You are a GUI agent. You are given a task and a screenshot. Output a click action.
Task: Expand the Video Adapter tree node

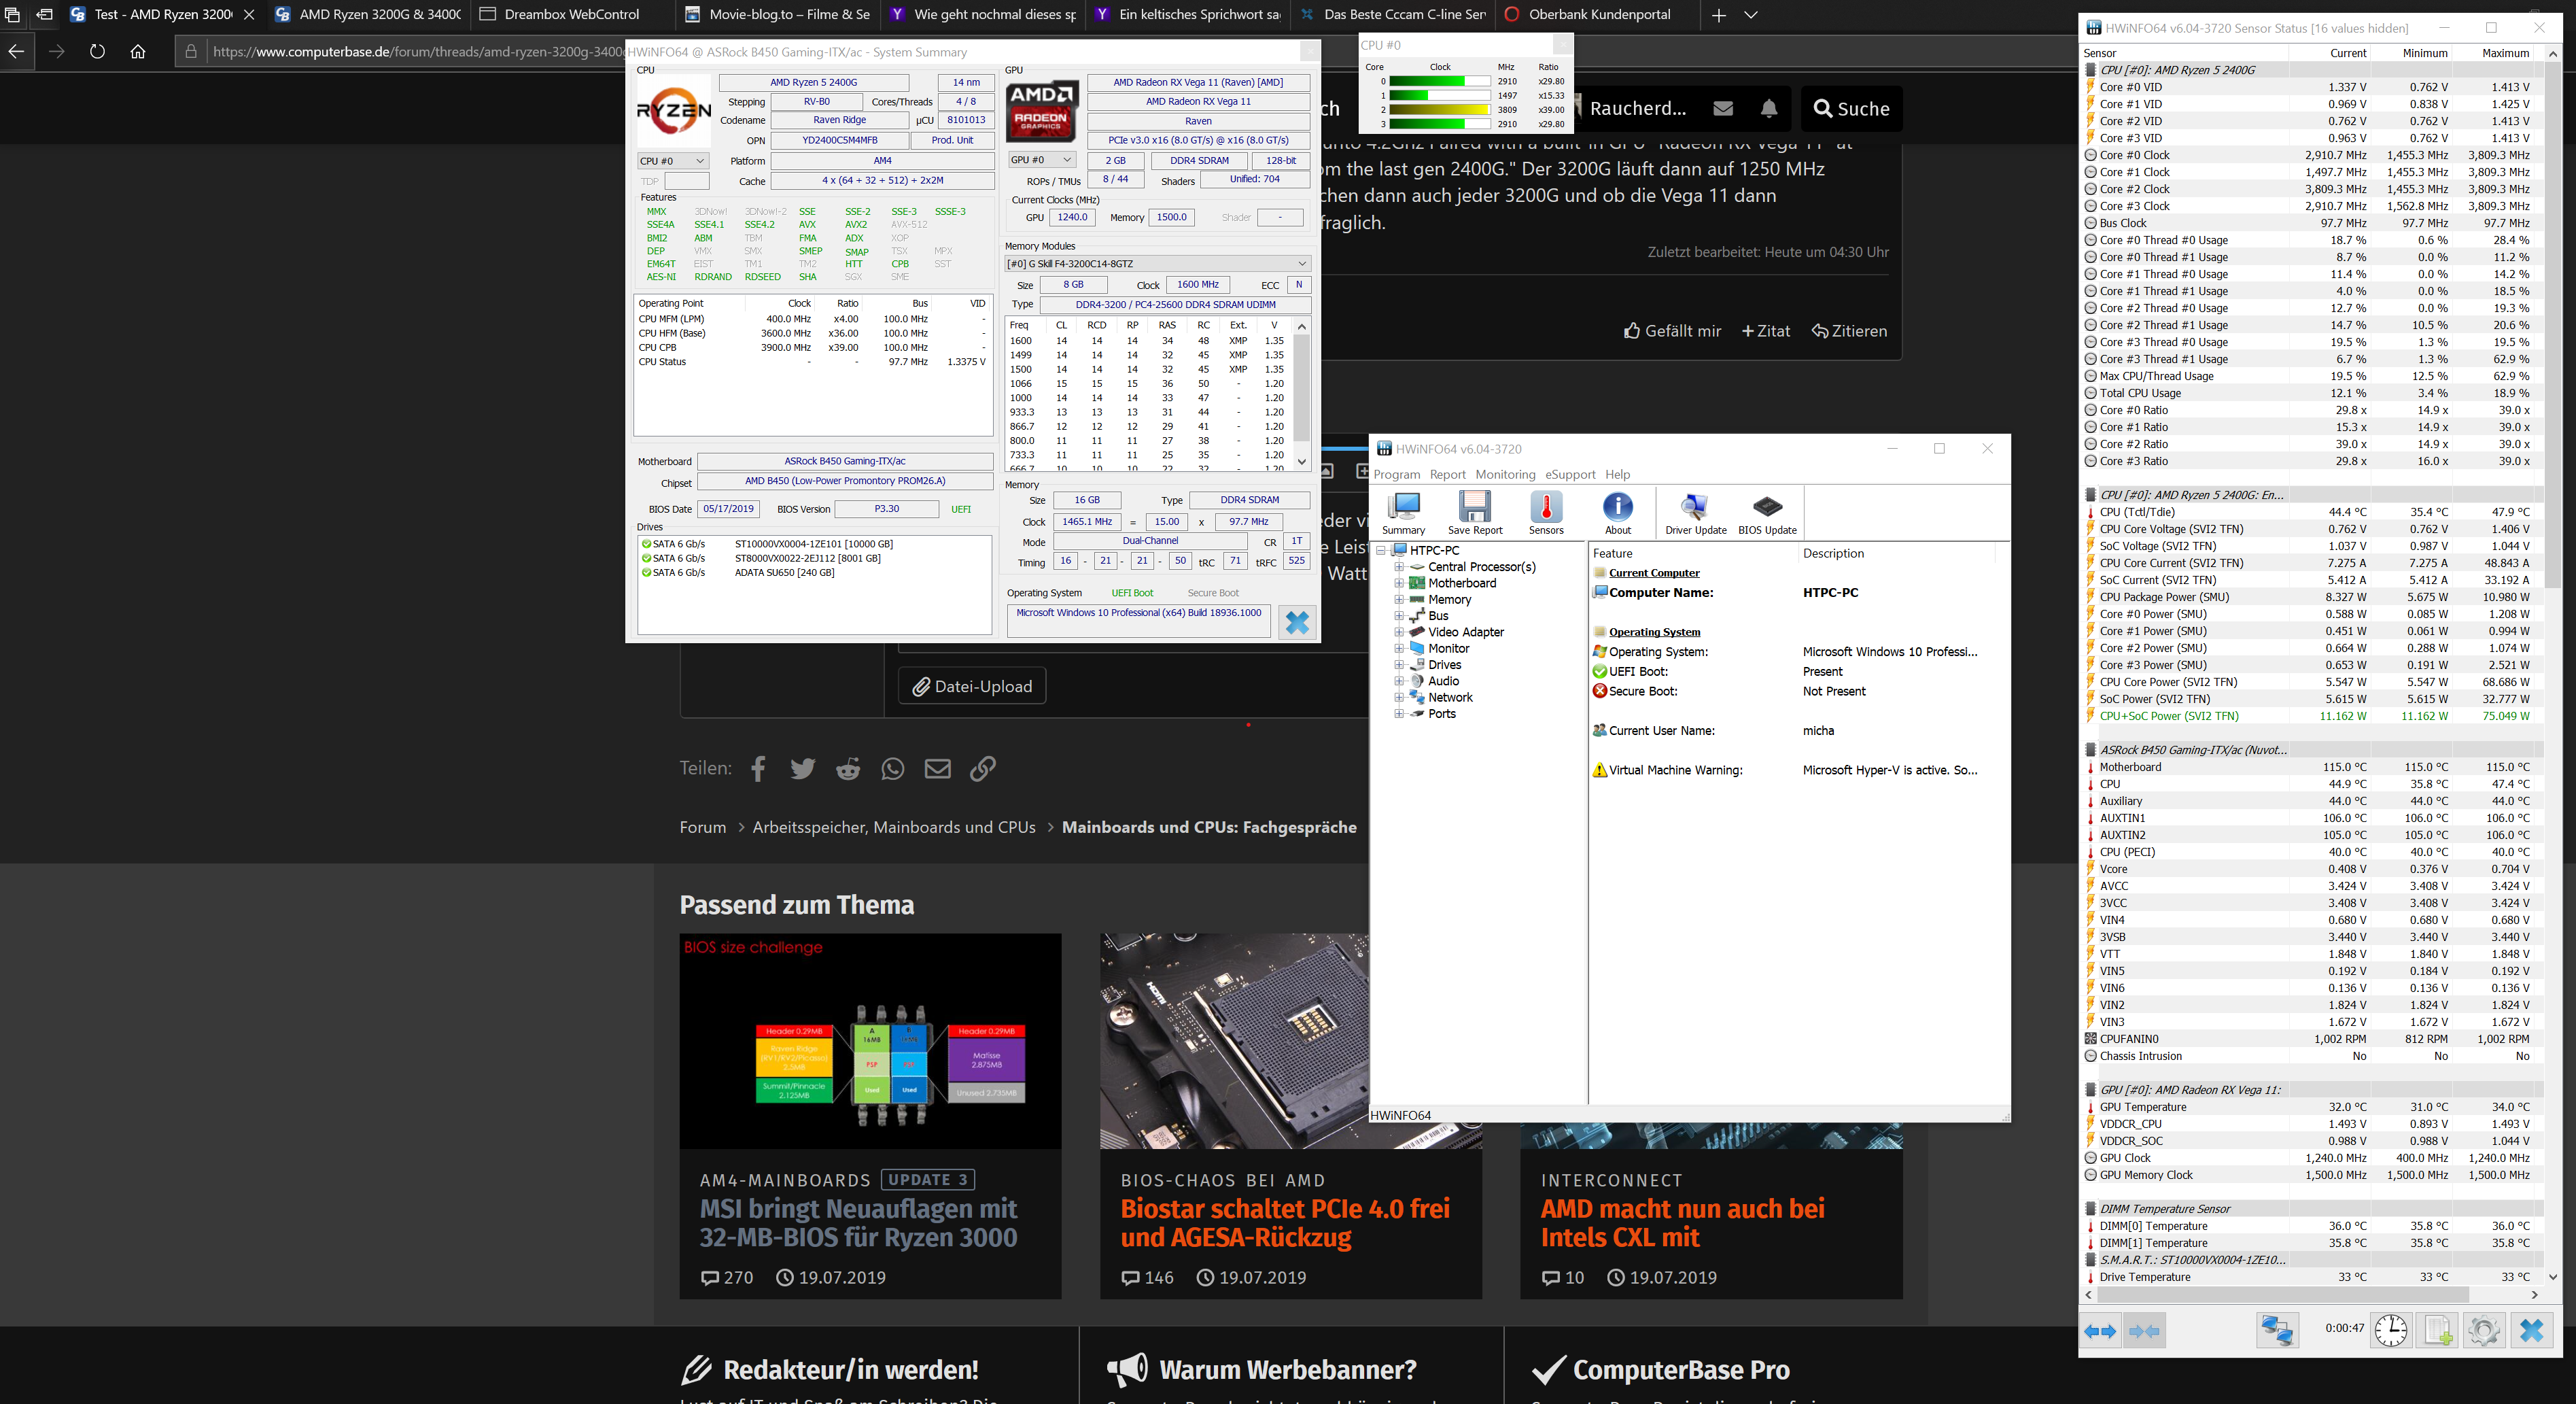1399,632
